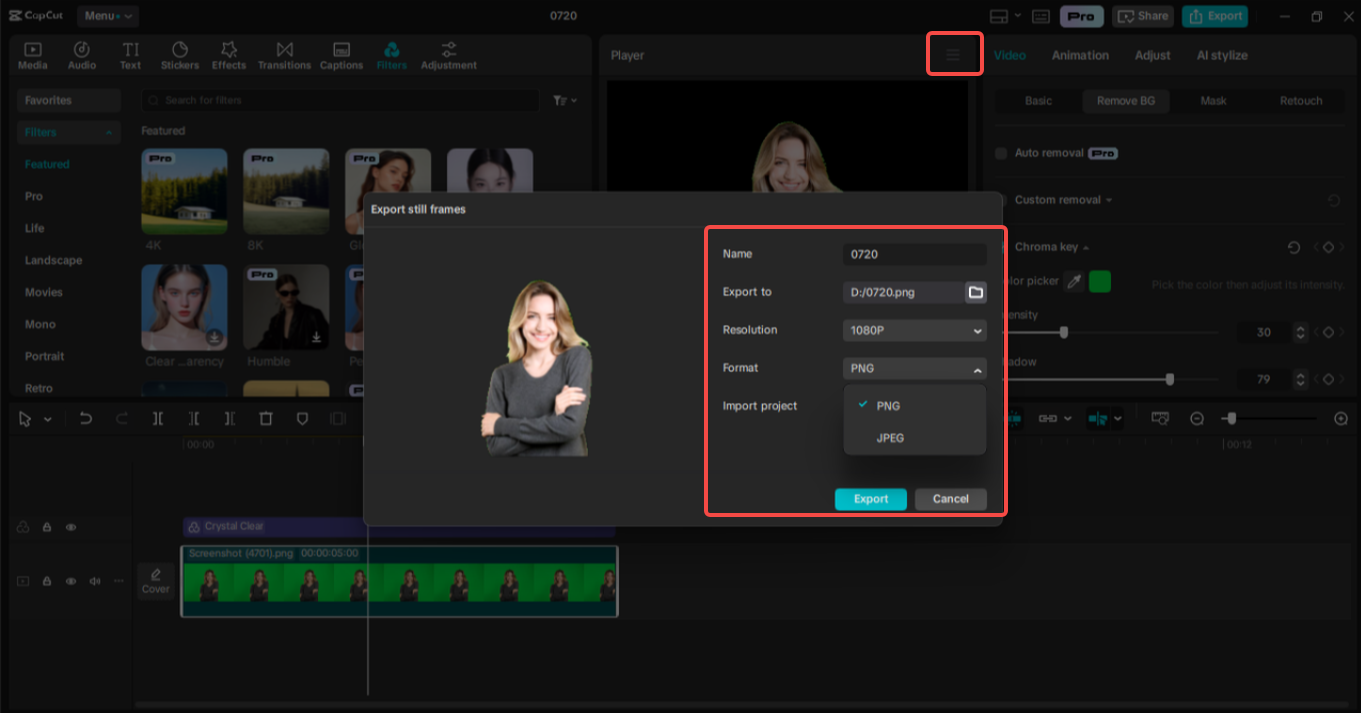Viewport: 1361px width, 713px height.
Task: Open the Audio panel
Action: [x=81, y=54]
